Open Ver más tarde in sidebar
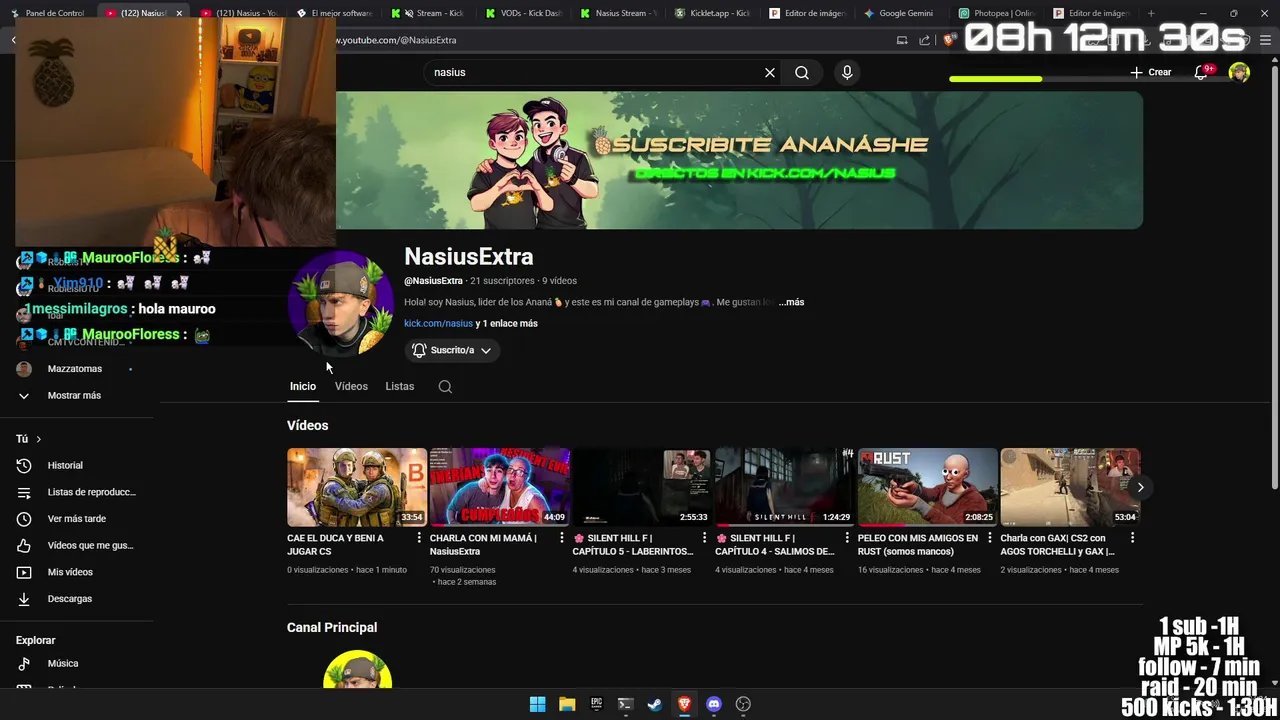This screenshot has height=720, width=1280. tap(76, 519)
